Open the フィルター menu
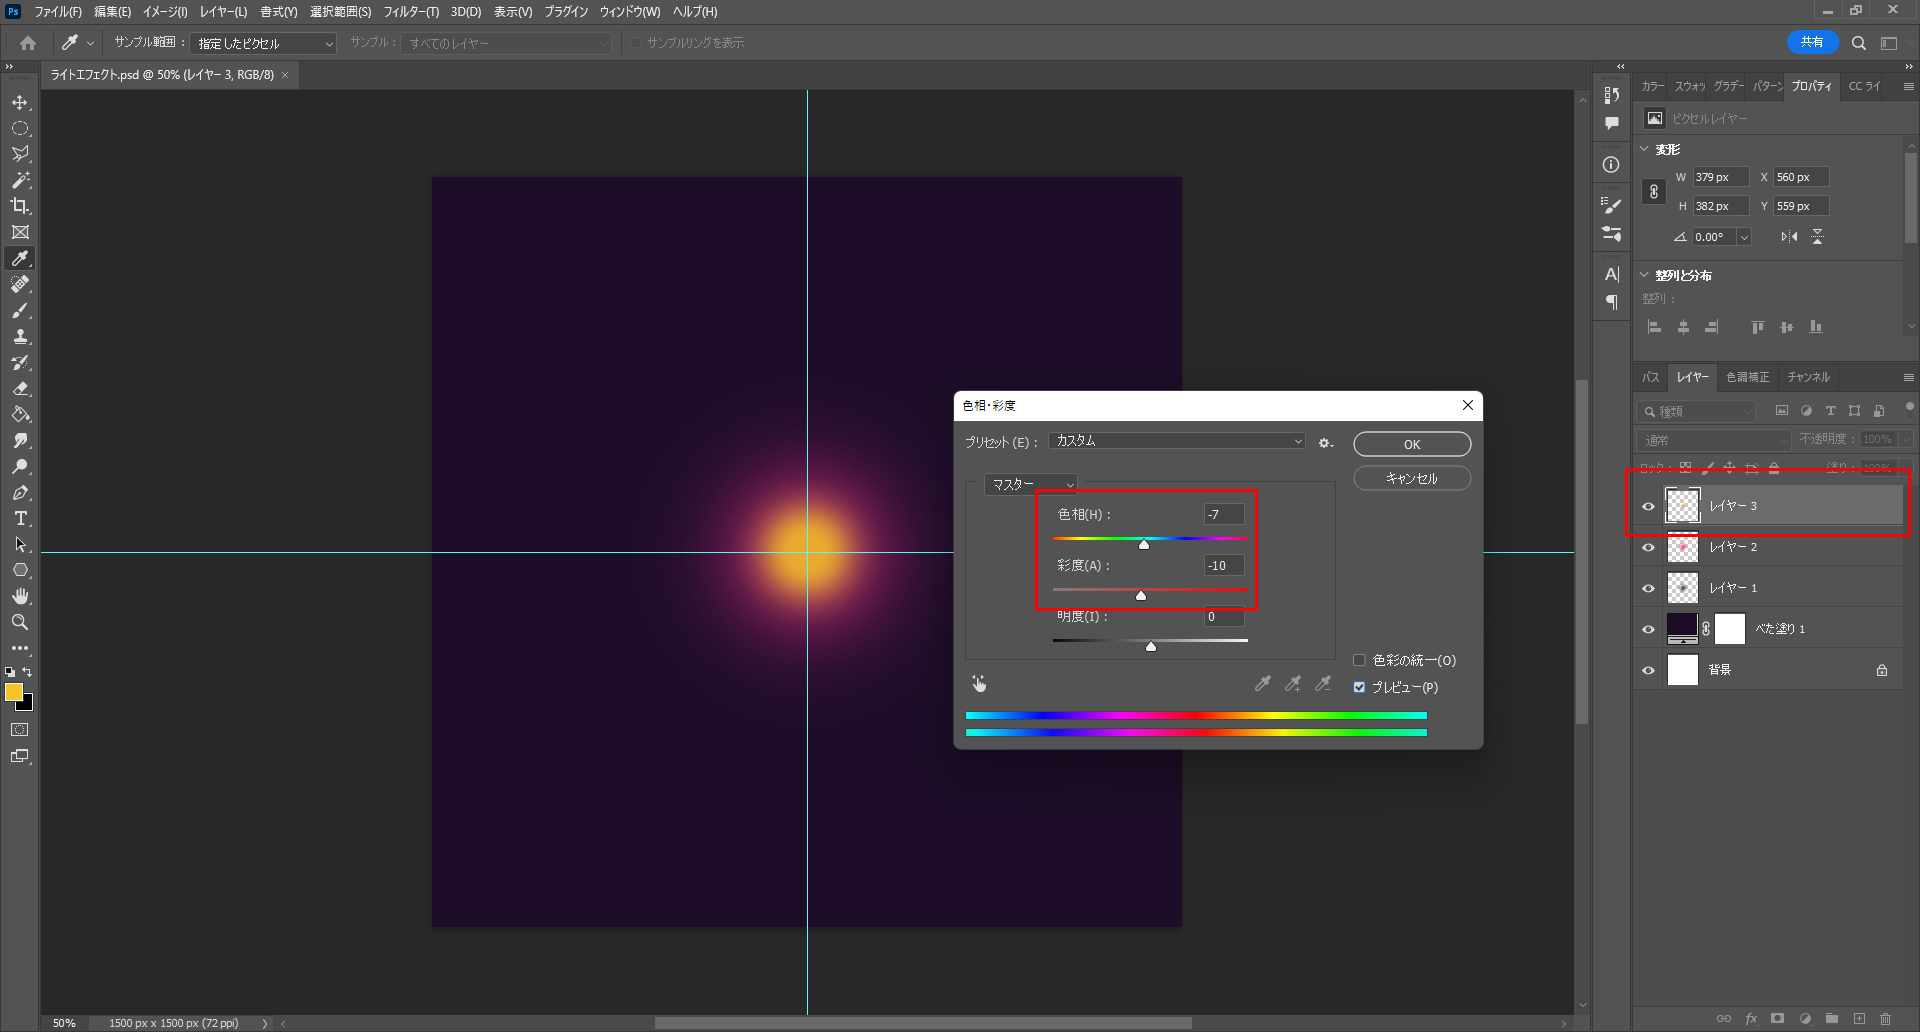The width and height of the screenshot is (1920, 1032). point(411,12)
